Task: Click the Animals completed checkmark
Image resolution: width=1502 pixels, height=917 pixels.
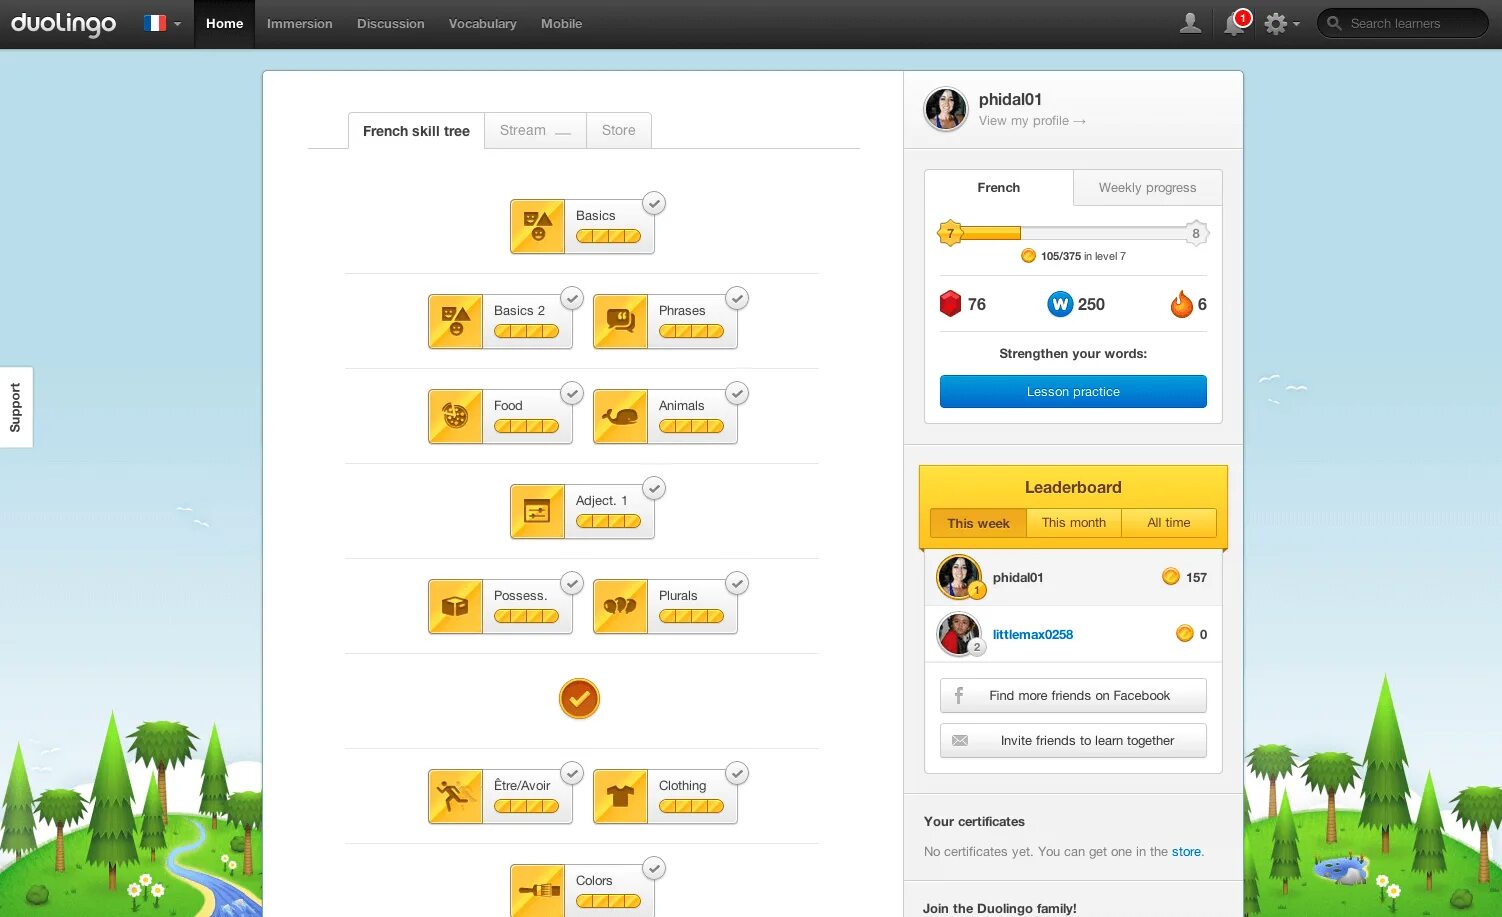Action: pos(737,393)
